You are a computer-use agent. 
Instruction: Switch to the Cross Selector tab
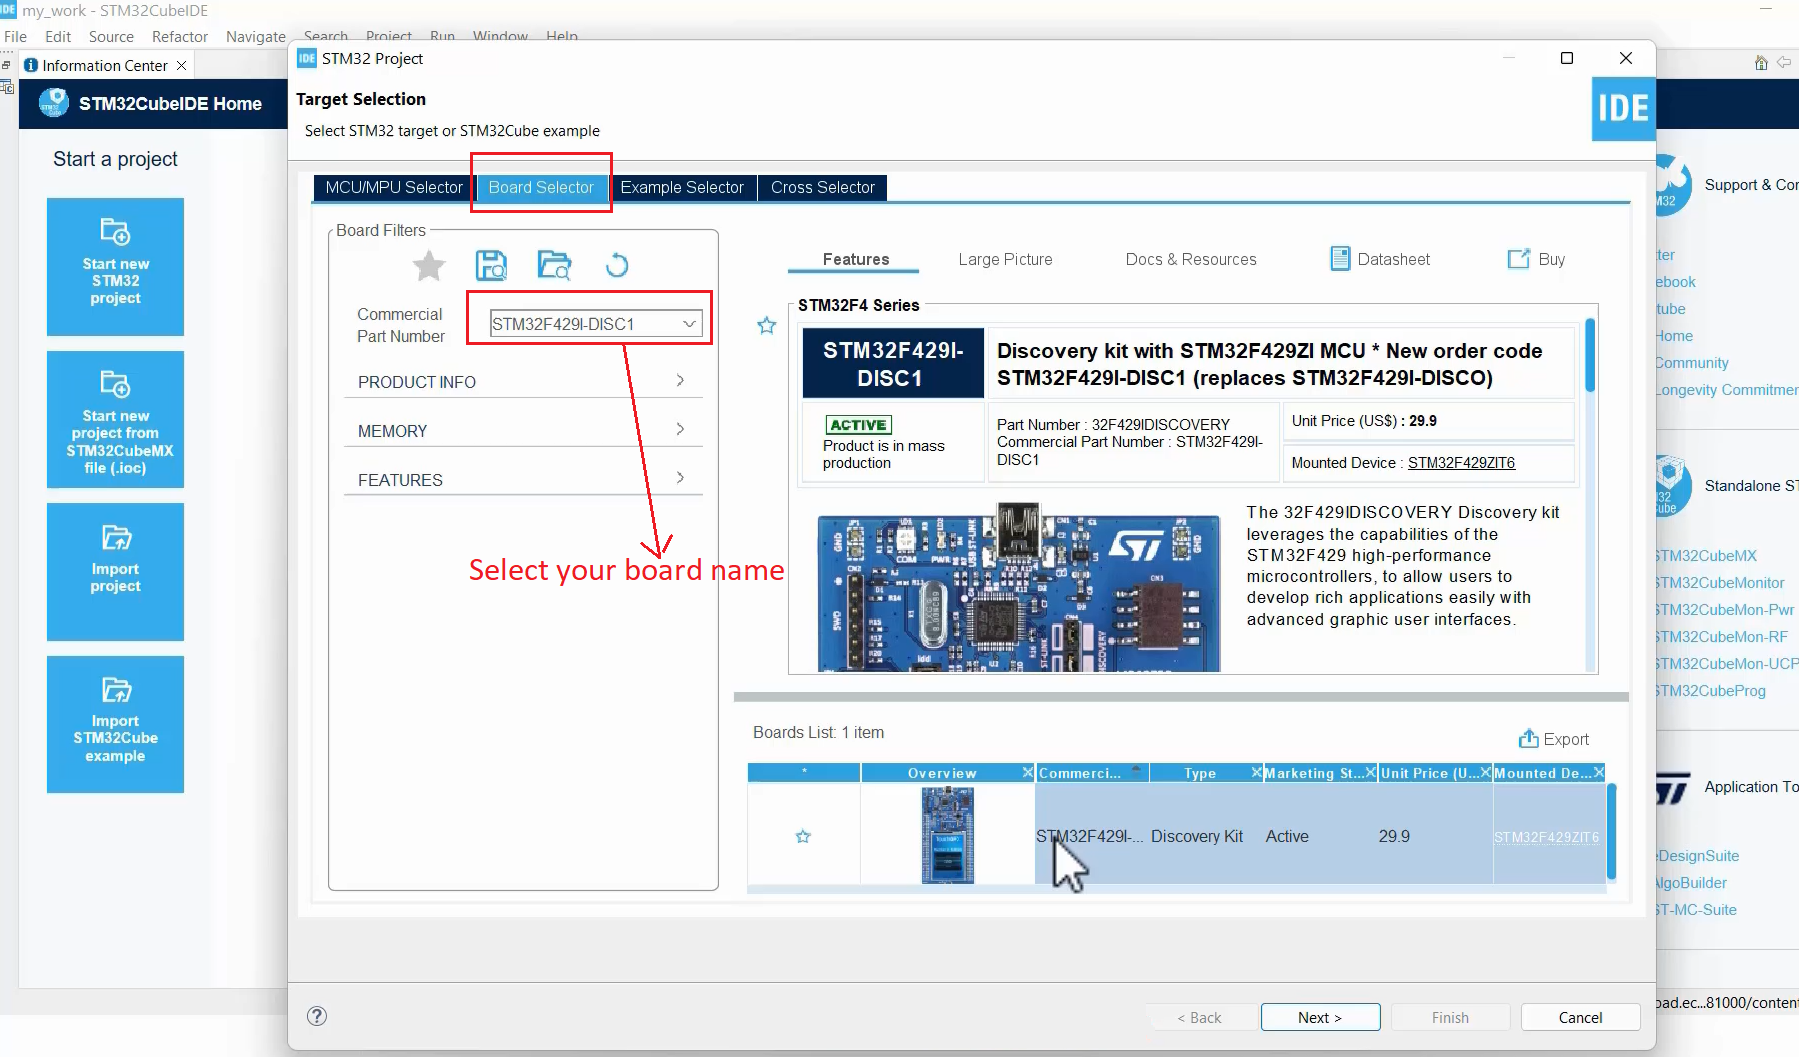(822, 187)
